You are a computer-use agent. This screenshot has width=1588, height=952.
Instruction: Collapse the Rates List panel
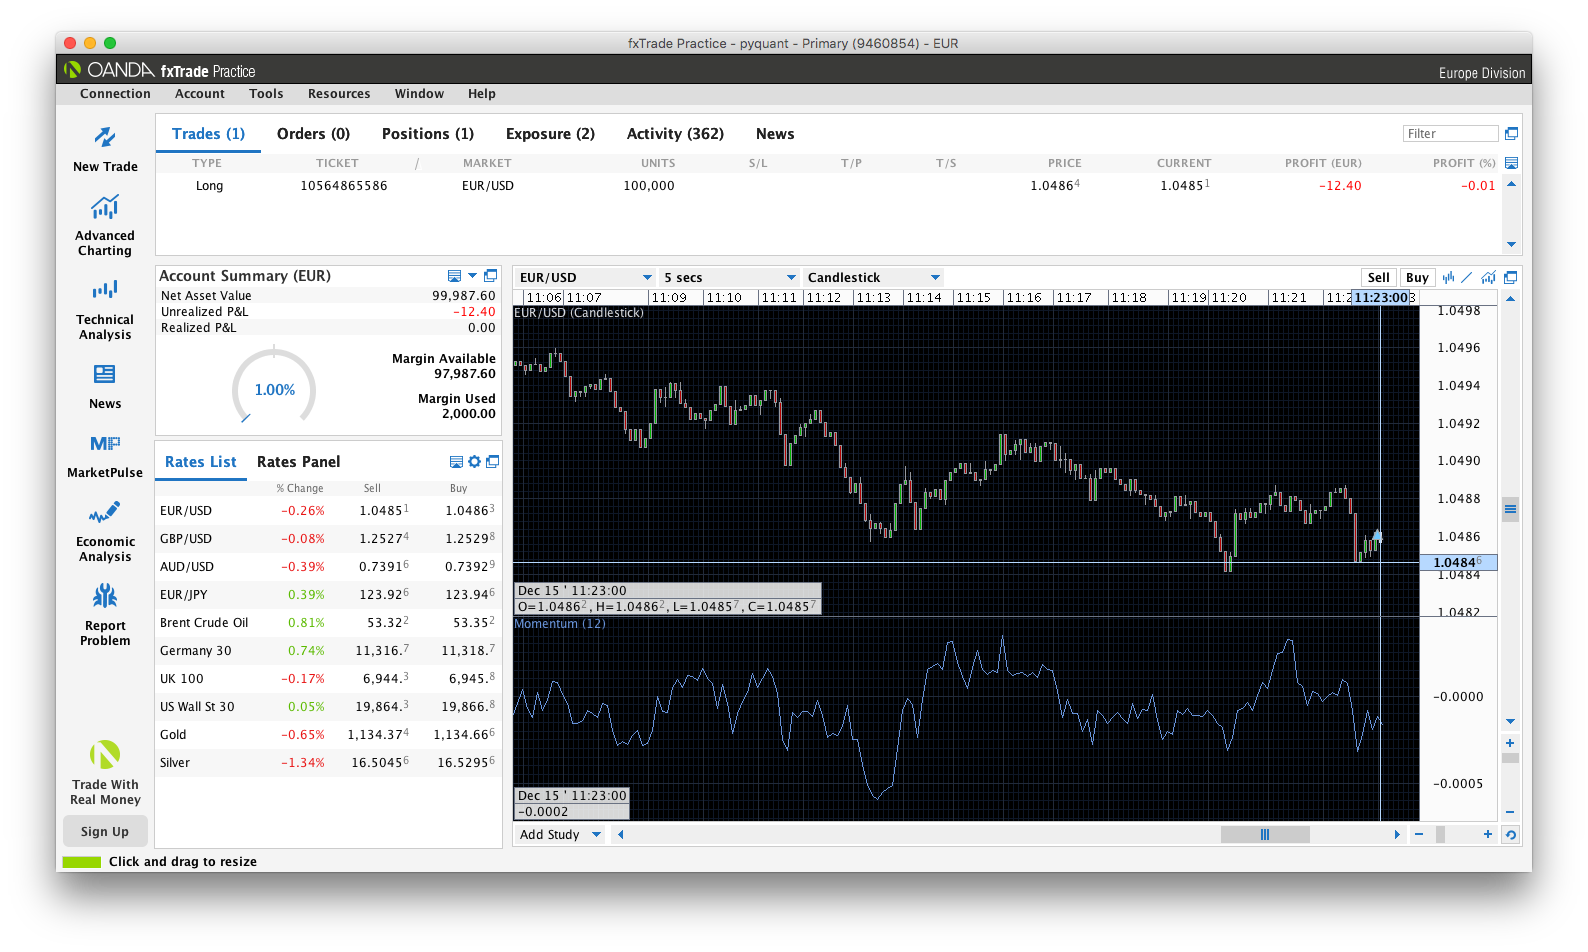coord(457,462)
